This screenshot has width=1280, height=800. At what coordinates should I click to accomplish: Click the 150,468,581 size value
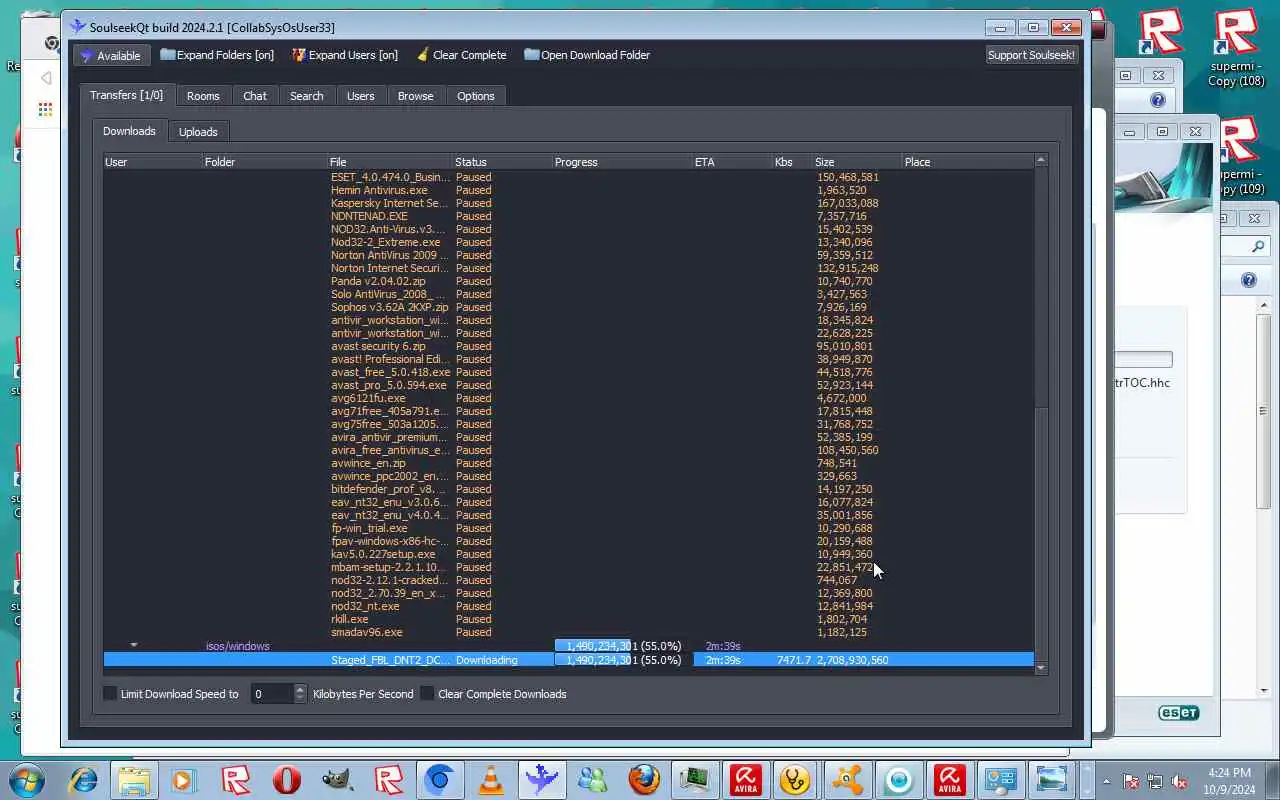tap(847, 177)
